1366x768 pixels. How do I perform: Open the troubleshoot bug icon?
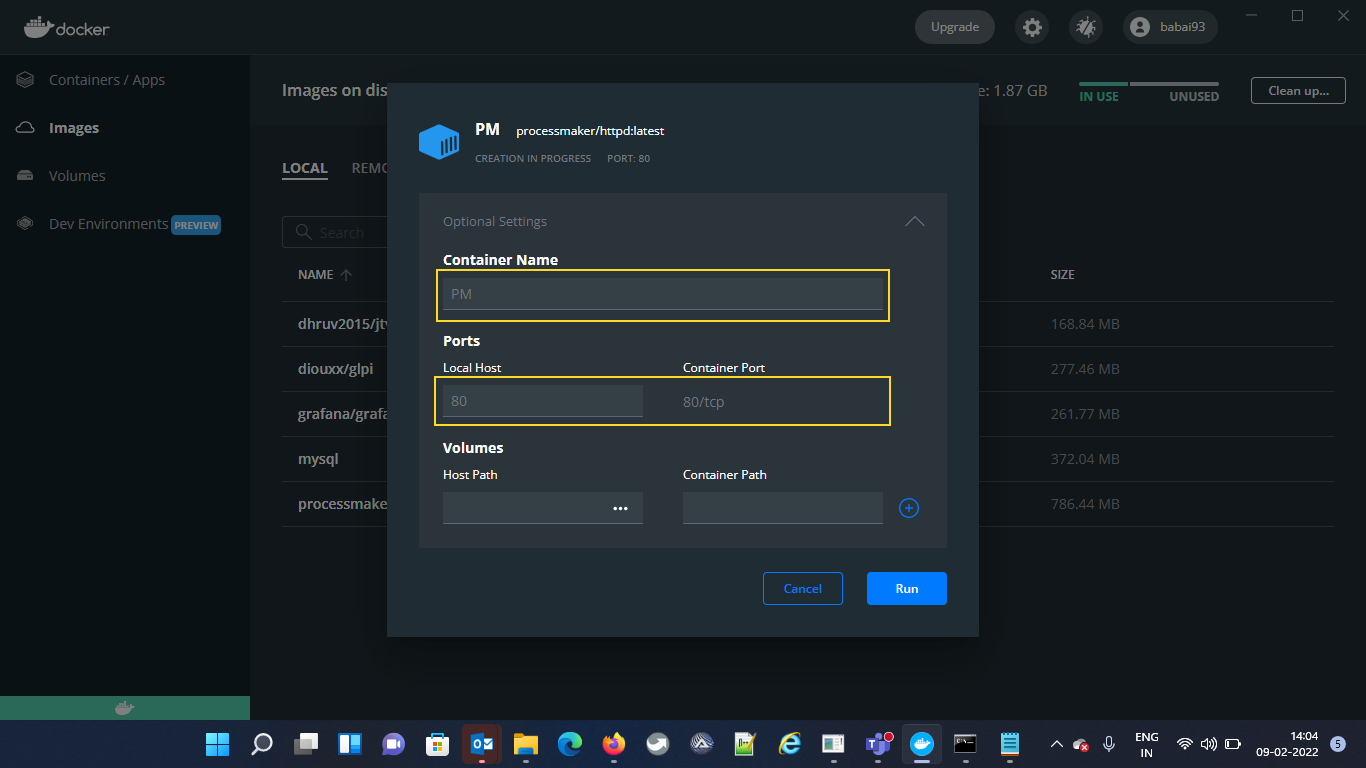pyautogui.click(x=1085, y=27)
